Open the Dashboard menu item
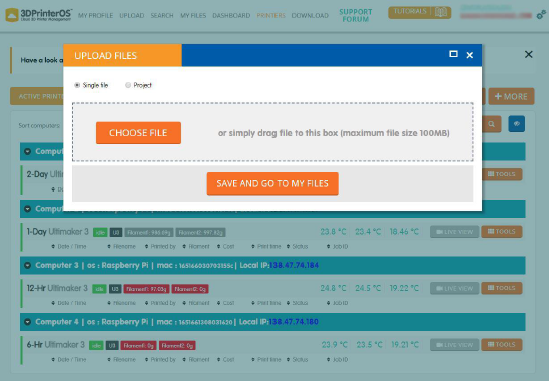 point(231,15)
